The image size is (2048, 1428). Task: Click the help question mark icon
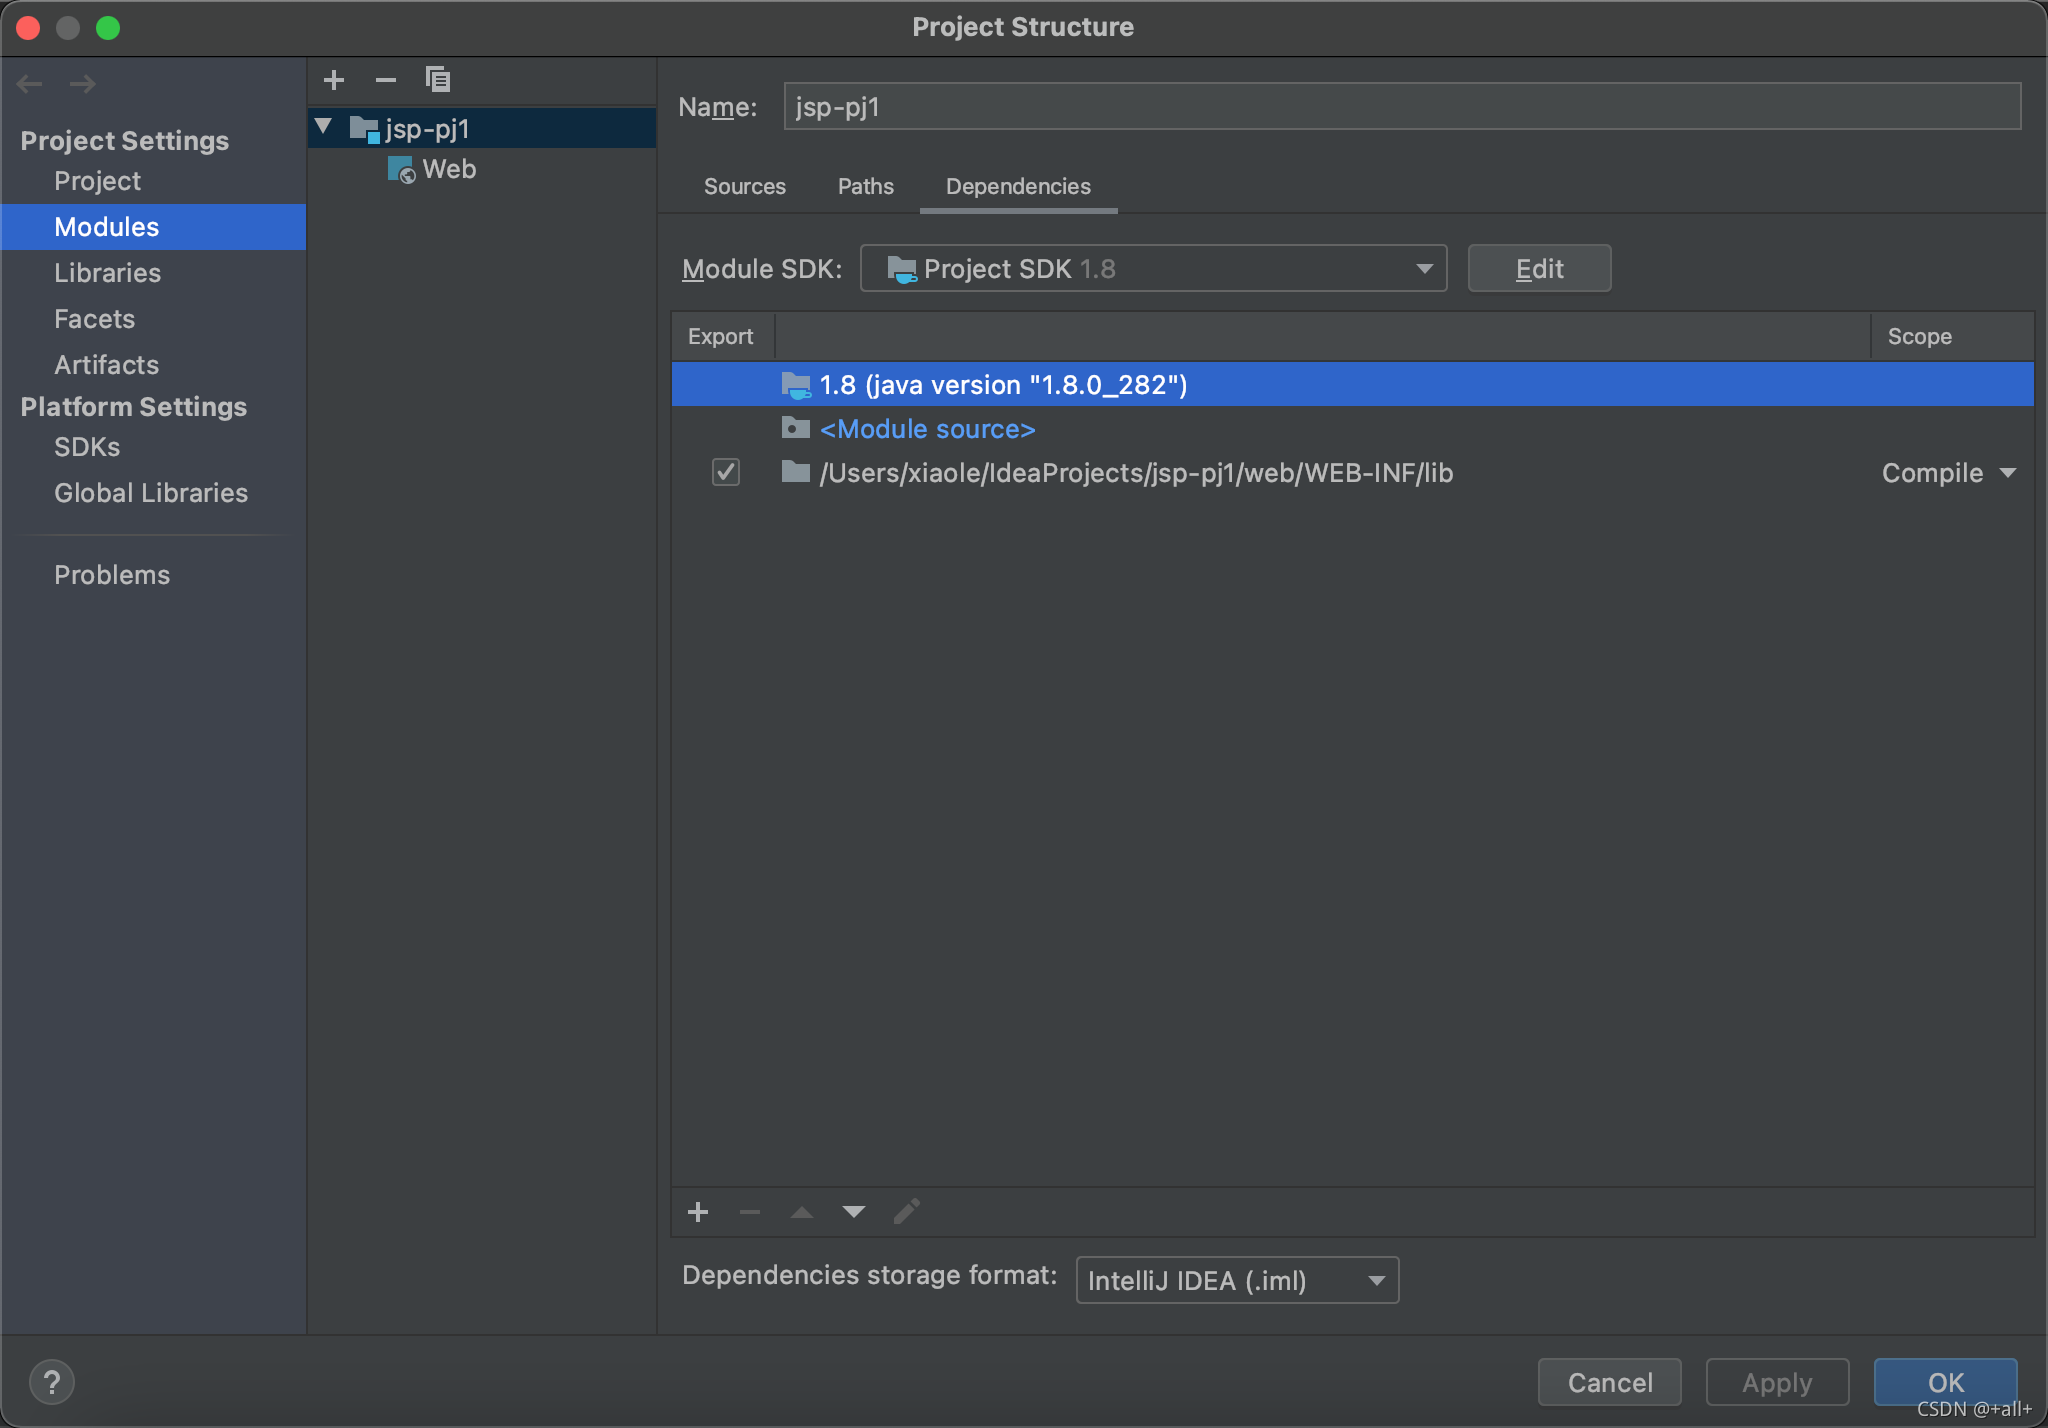tap(52, 1382)
